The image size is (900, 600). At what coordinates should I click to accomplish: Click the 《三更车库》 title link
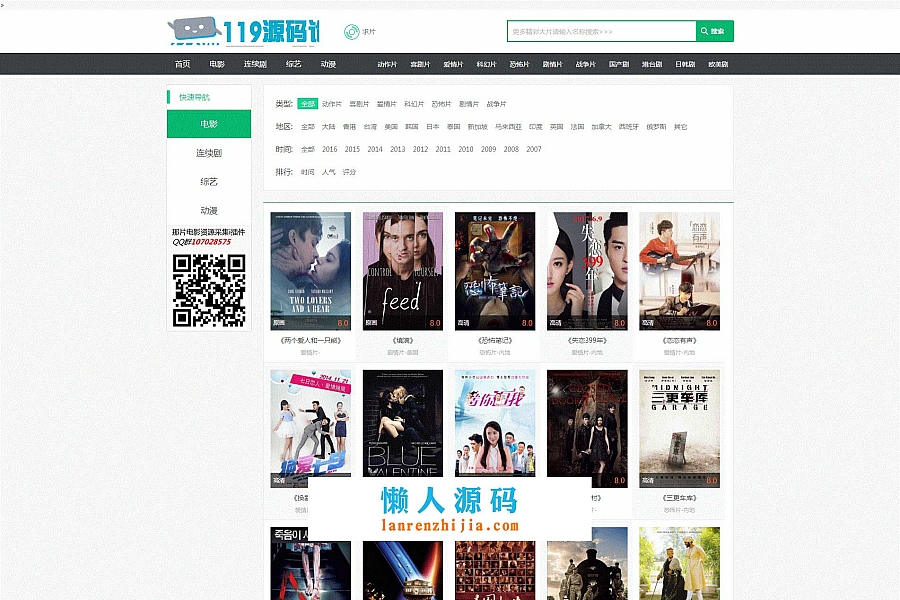[x=680, y=498]
